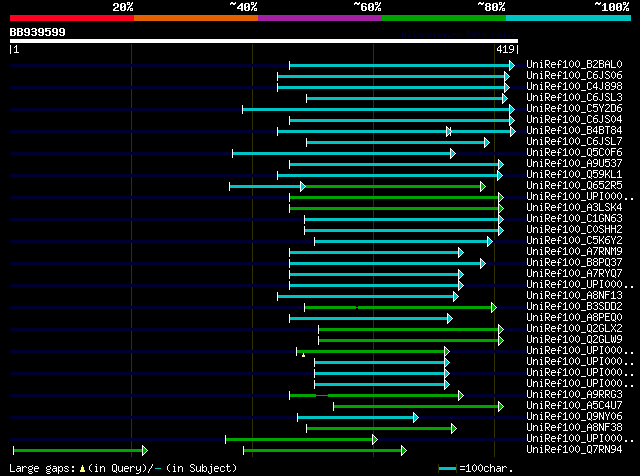Click the UniRef100_C1GN63 label
640x476 pixels.
tap(574, 219)
